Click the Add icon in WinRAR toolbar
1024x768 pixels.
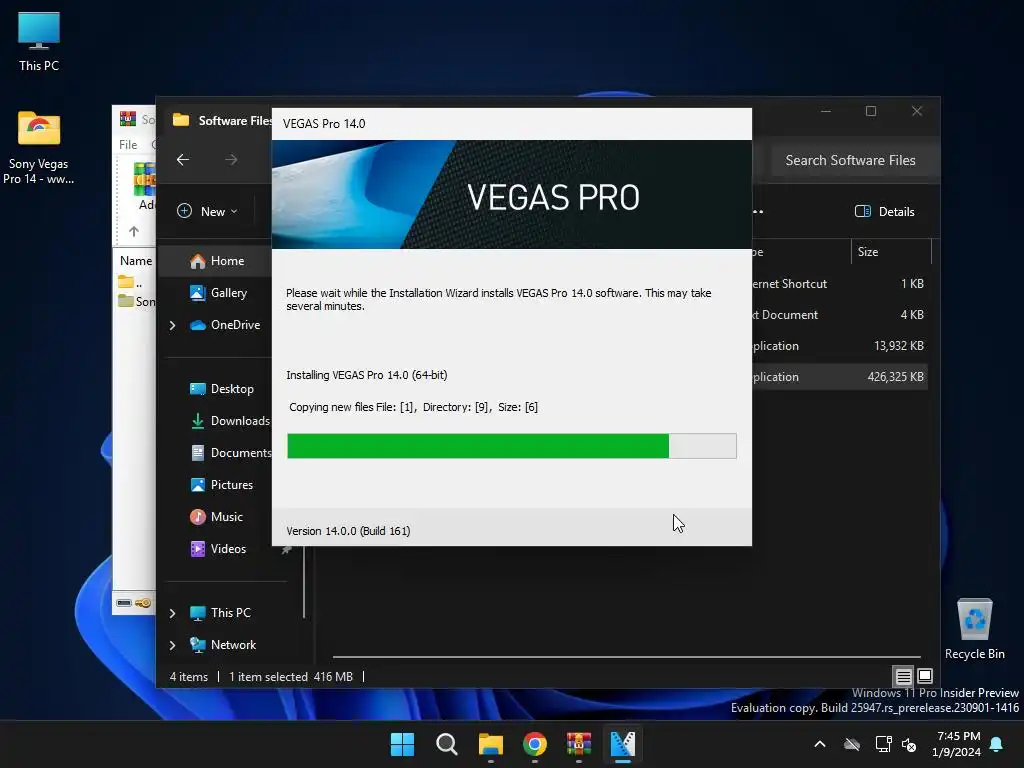tap(144, 186)
